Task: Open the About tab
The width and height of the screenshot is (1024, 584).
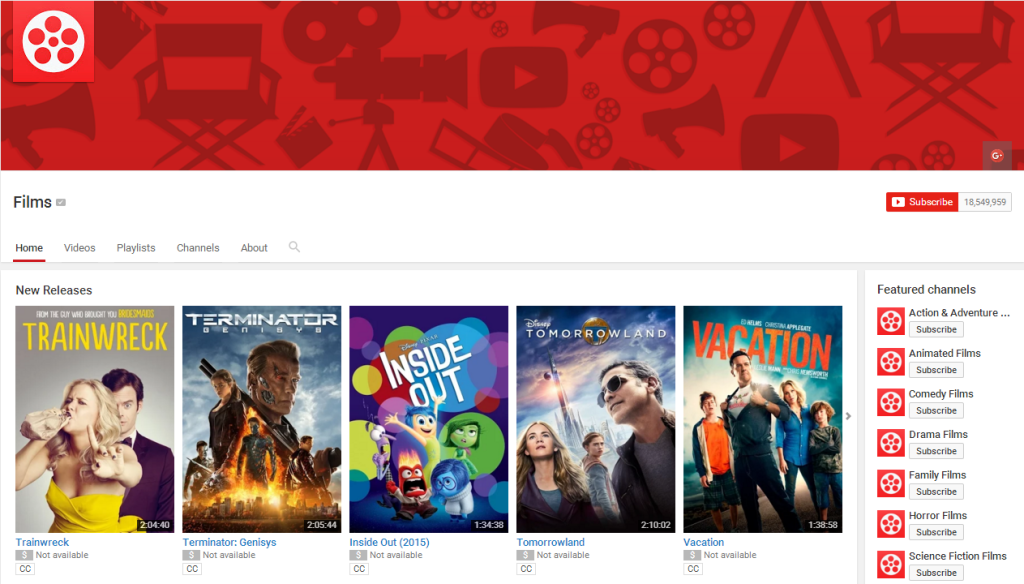Action: pyautogui.click(x=254, y=247)
